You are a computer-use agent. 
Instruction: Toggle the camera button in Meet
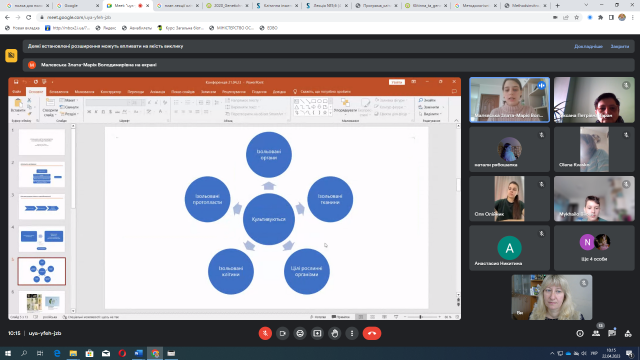282,333
